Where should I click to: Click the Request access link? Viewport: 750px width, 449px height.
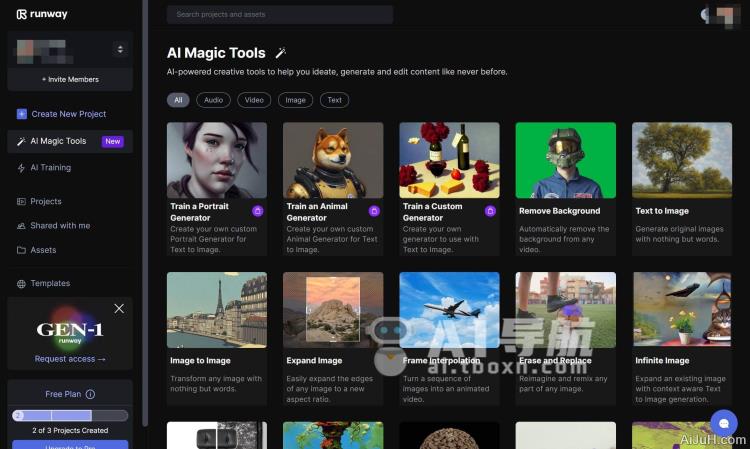click(70, 359)
